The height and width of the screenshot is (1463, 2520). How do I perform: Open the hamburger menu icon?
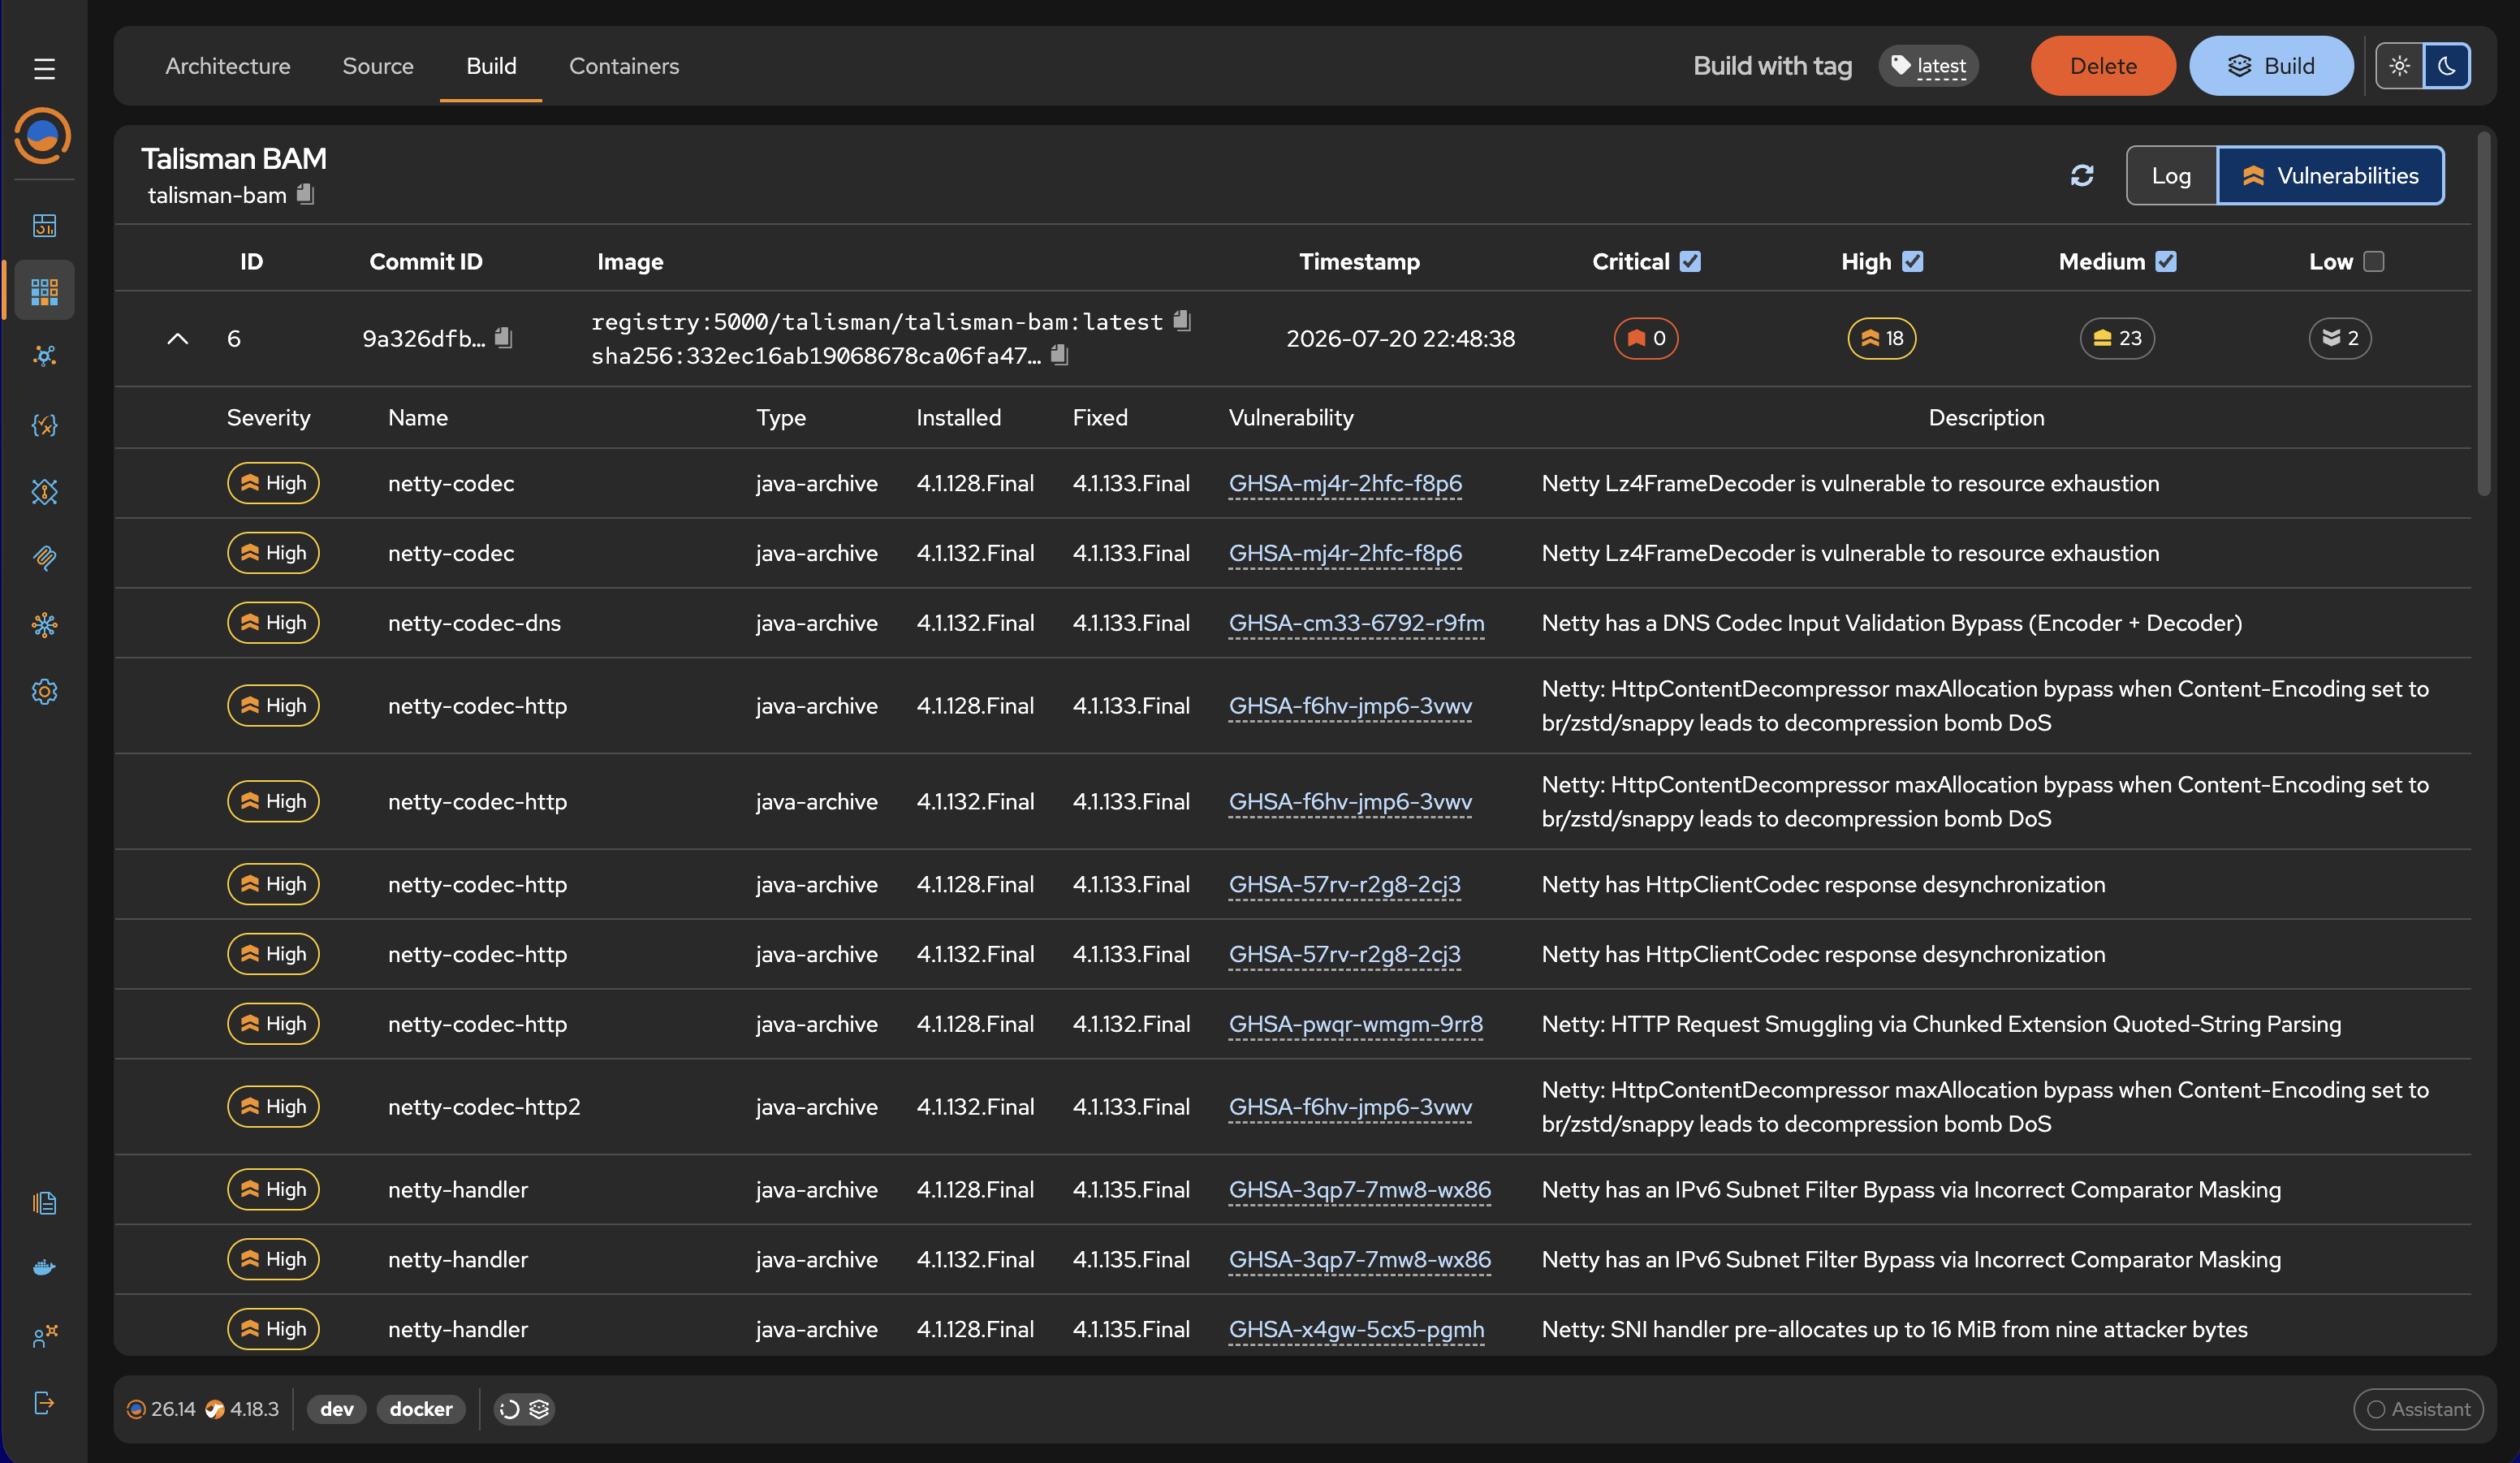[x=44, y=68]
